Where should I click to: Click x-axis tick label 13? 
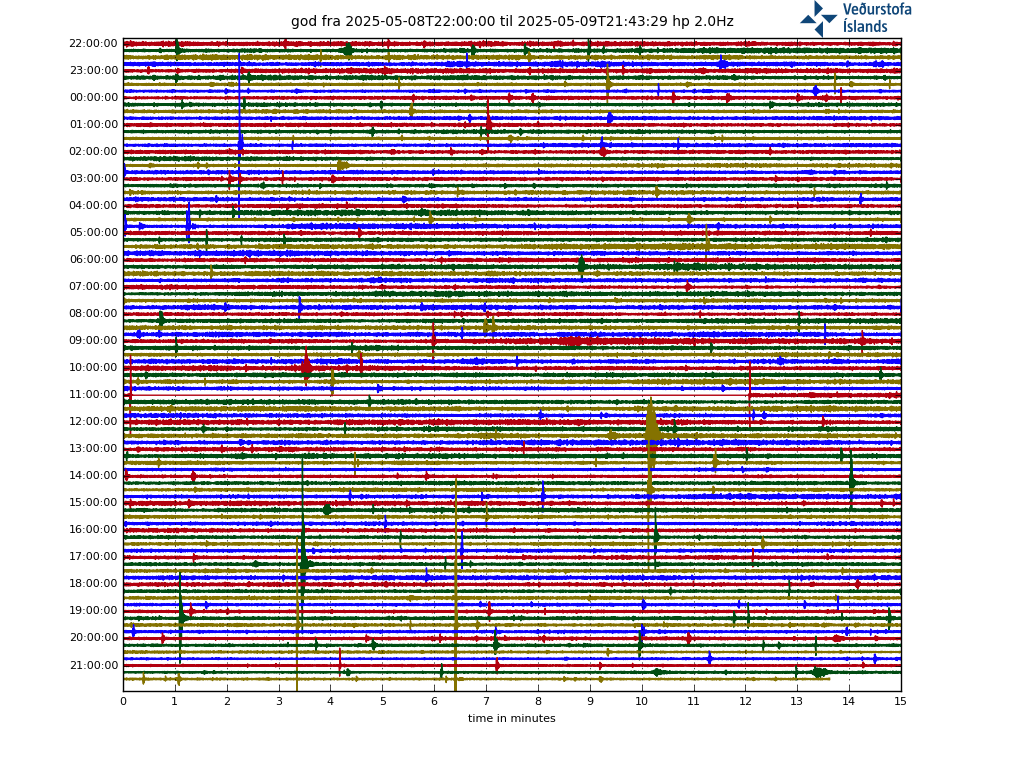pyautogui.click(x=797, y=701)
